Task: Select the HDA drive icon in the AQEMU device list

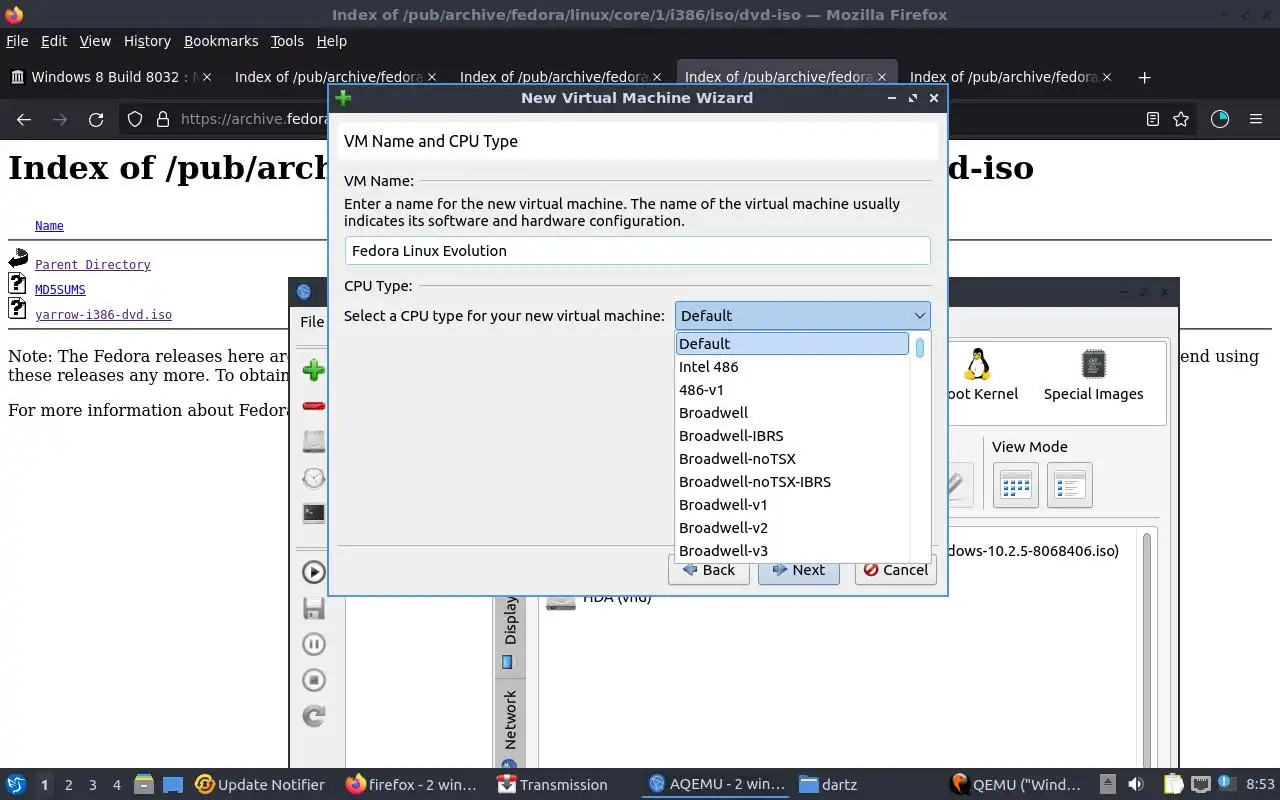Action: point(561,601)
